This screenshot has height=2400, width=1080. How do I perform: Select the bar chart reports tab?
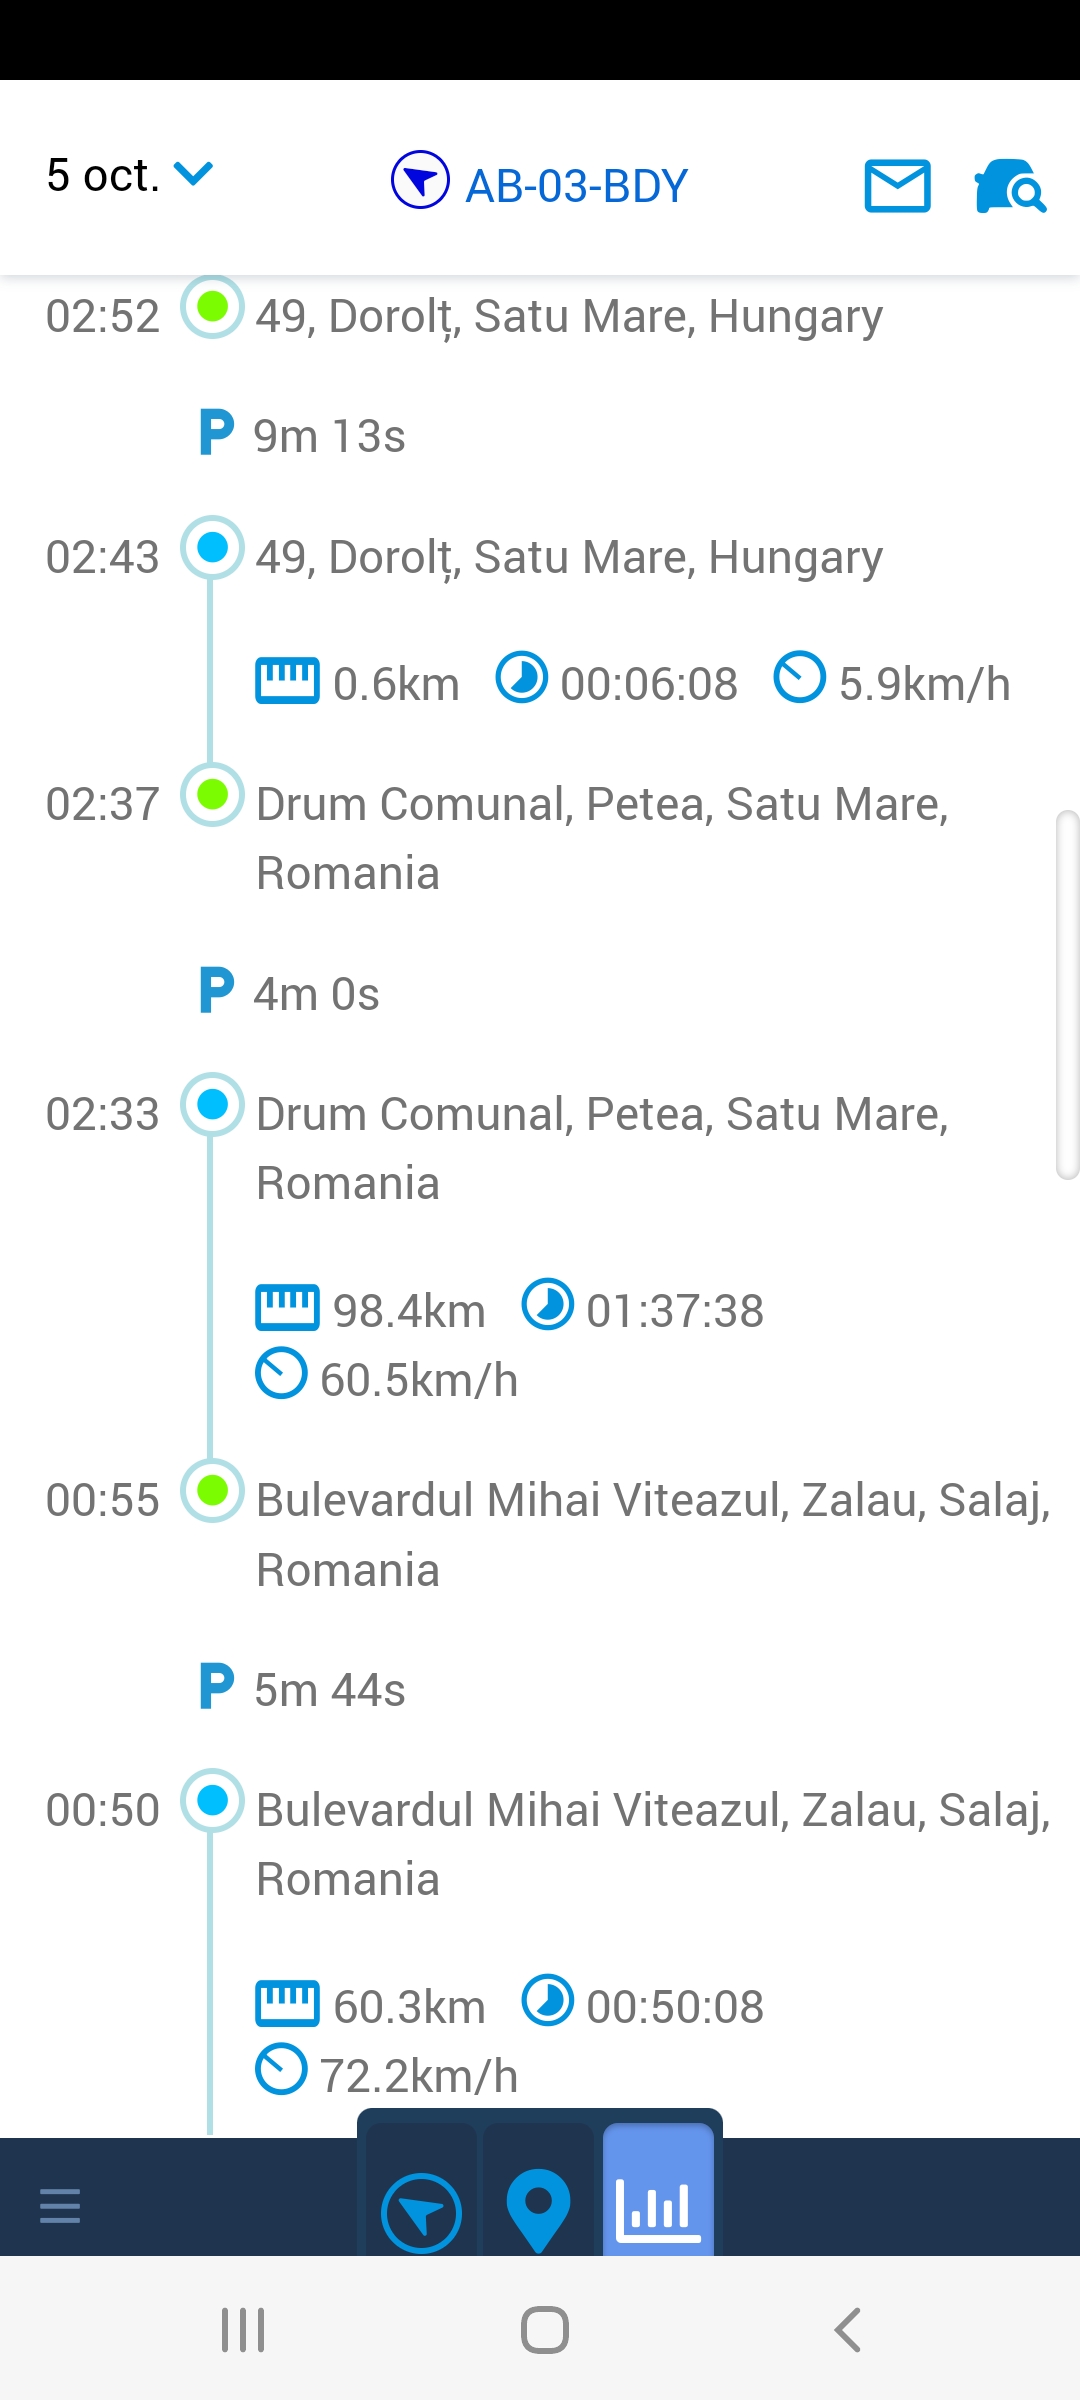click(x=658, y=2208)
